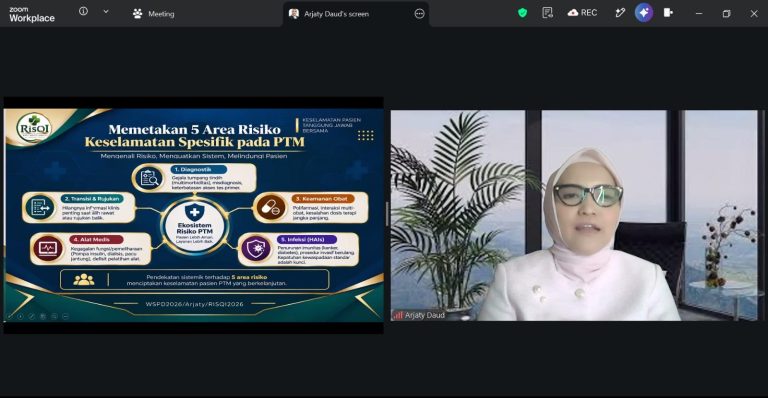
Task: Click the footer text "WSPD2026/Arjaty/RISQI2026"
Action: click(194, 304)
